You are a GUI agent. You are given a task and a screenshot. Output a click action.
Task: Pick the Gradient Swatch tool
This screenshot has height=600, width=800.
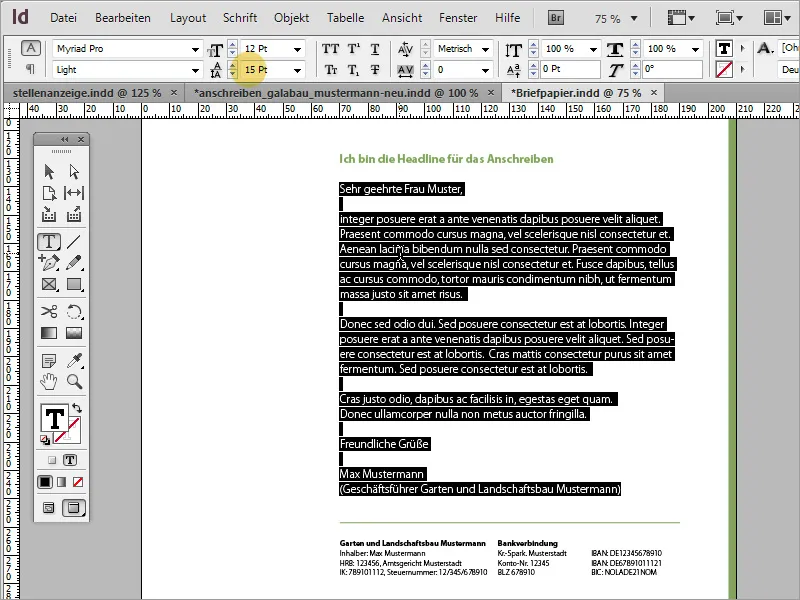point(49,333)
